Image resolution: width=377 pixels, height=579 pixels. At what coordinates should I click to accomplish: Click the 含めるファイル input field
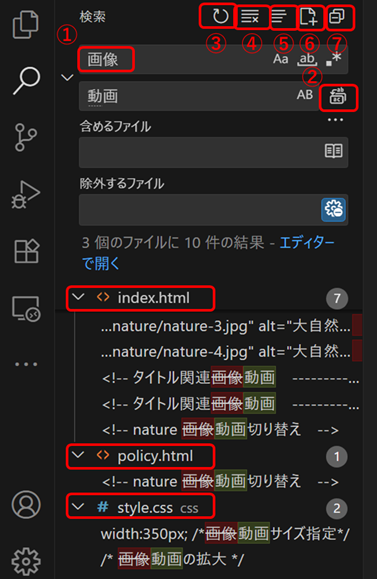[x=213, y=152]
